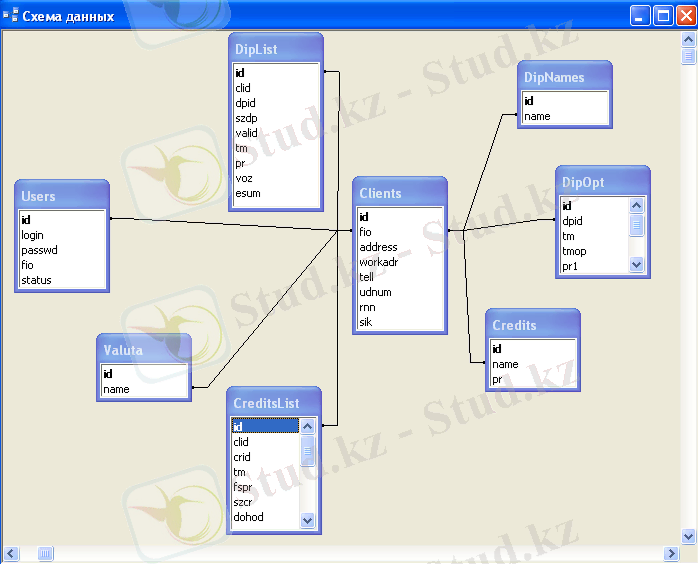Select the workadr field in Clients
Image resolution: width=698 pixels, height=564 pixels.
378,262
